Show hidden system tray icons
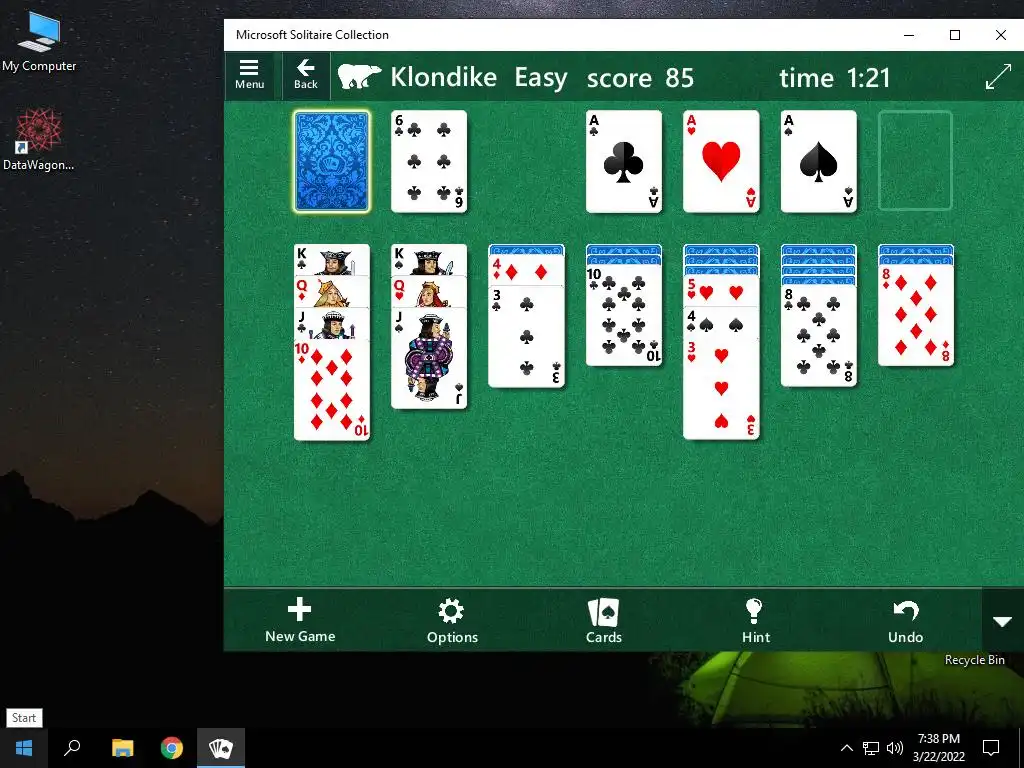 pos(846,748)
